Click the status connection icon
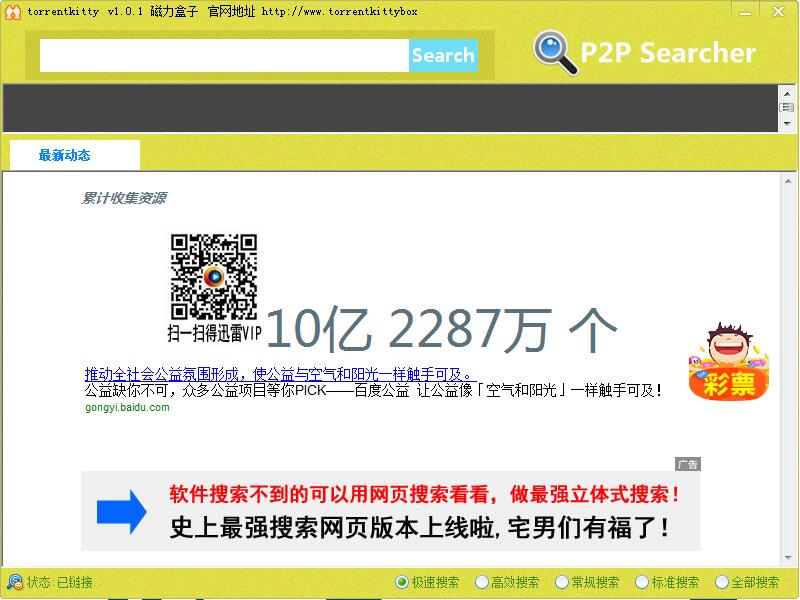 [x=15, y=582]
